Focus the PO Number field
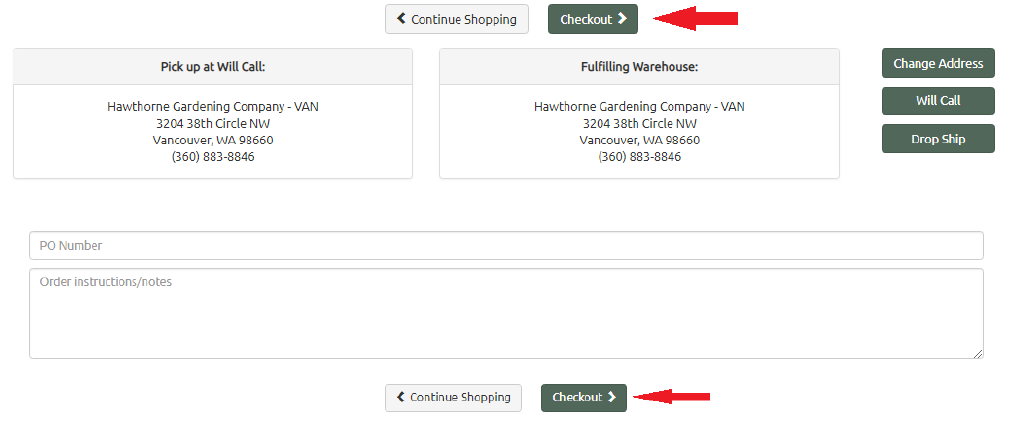The image size is (1025, 428). click(506, 246)
